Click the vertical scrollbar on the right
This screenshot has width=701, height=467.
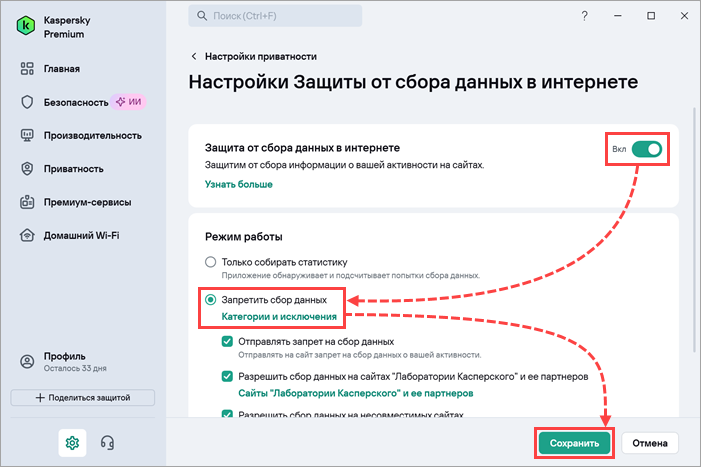(x=694, y=230)
